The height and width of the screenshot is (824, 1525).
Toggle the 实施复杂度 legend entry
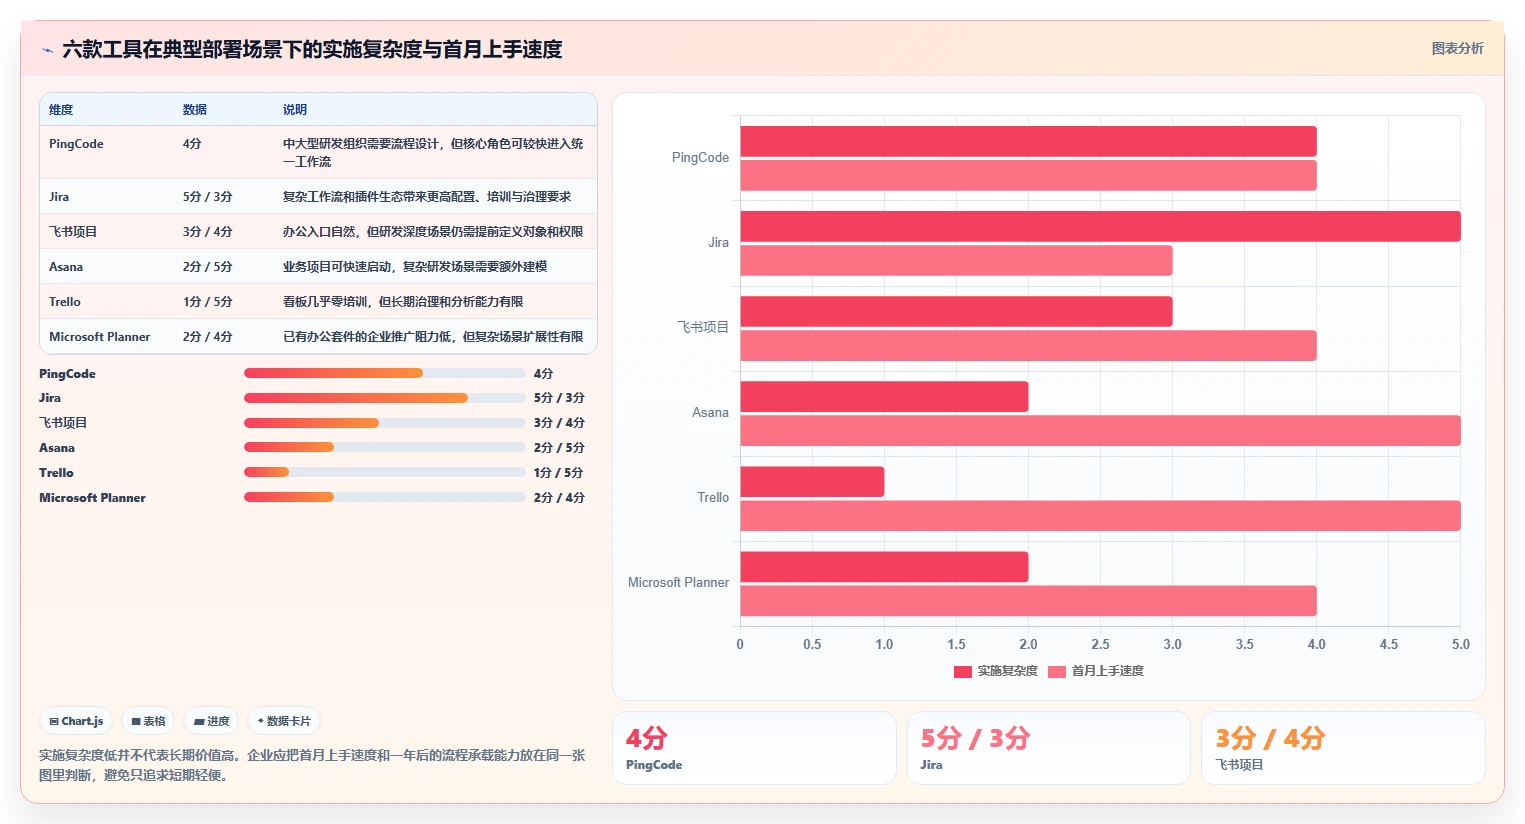996,671
